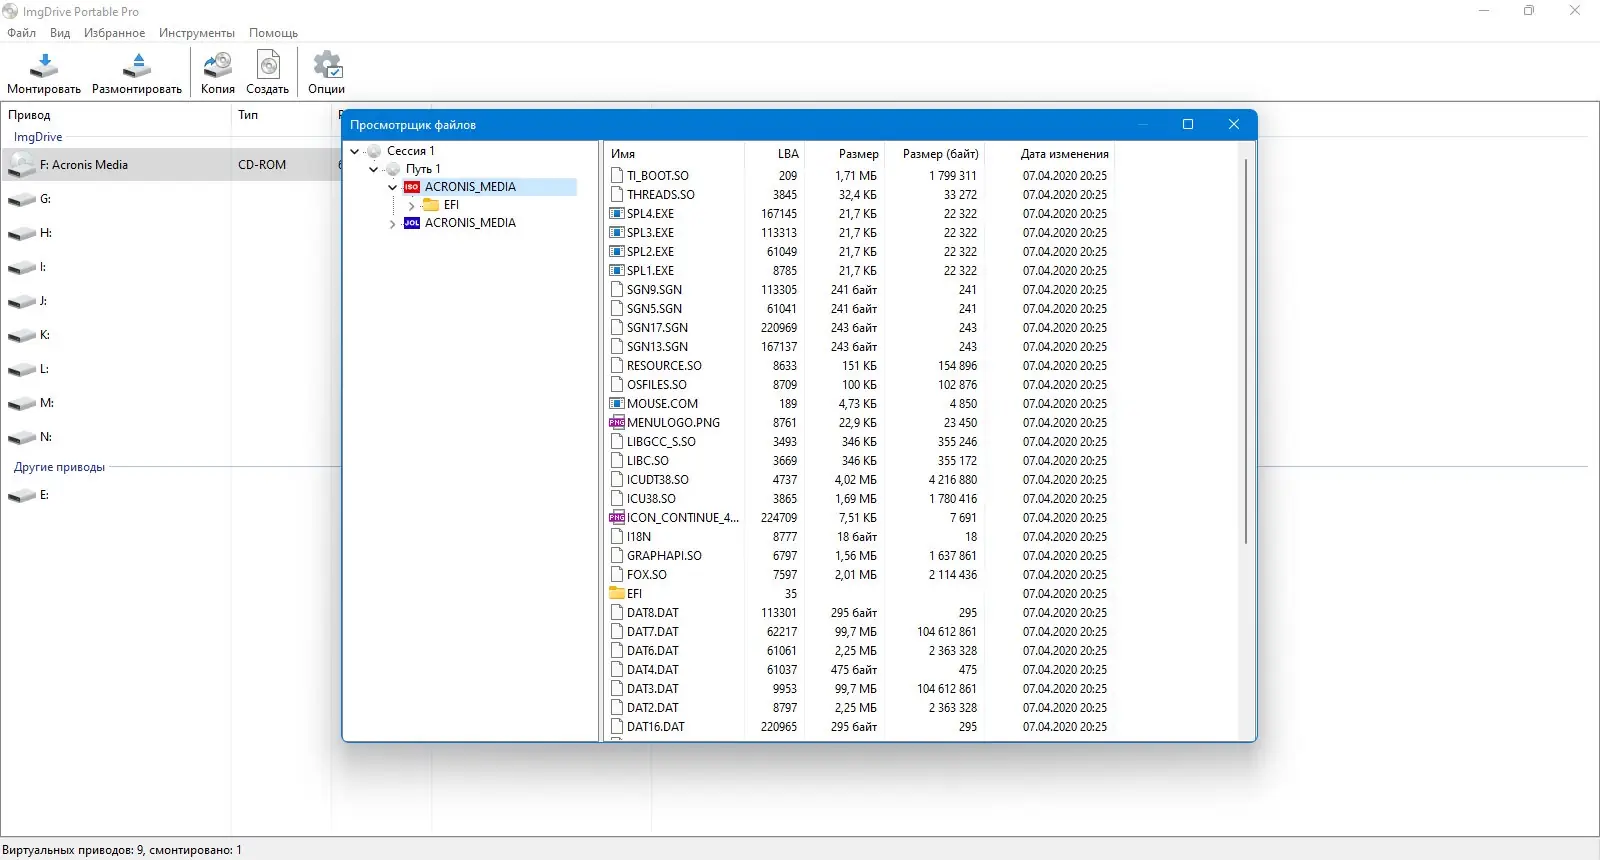Sort file list by Имя column
The width and height of the screenshot is (1600, 860).
(674, 154)
